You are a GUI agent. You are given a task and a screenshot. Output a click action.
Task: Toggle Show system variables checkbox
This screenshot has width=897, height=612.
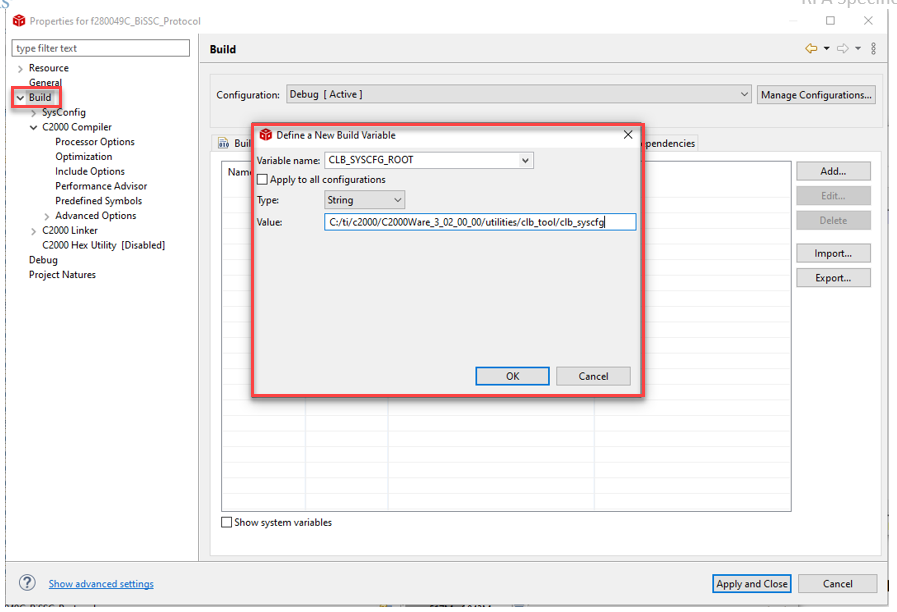(x=227, y=522)
